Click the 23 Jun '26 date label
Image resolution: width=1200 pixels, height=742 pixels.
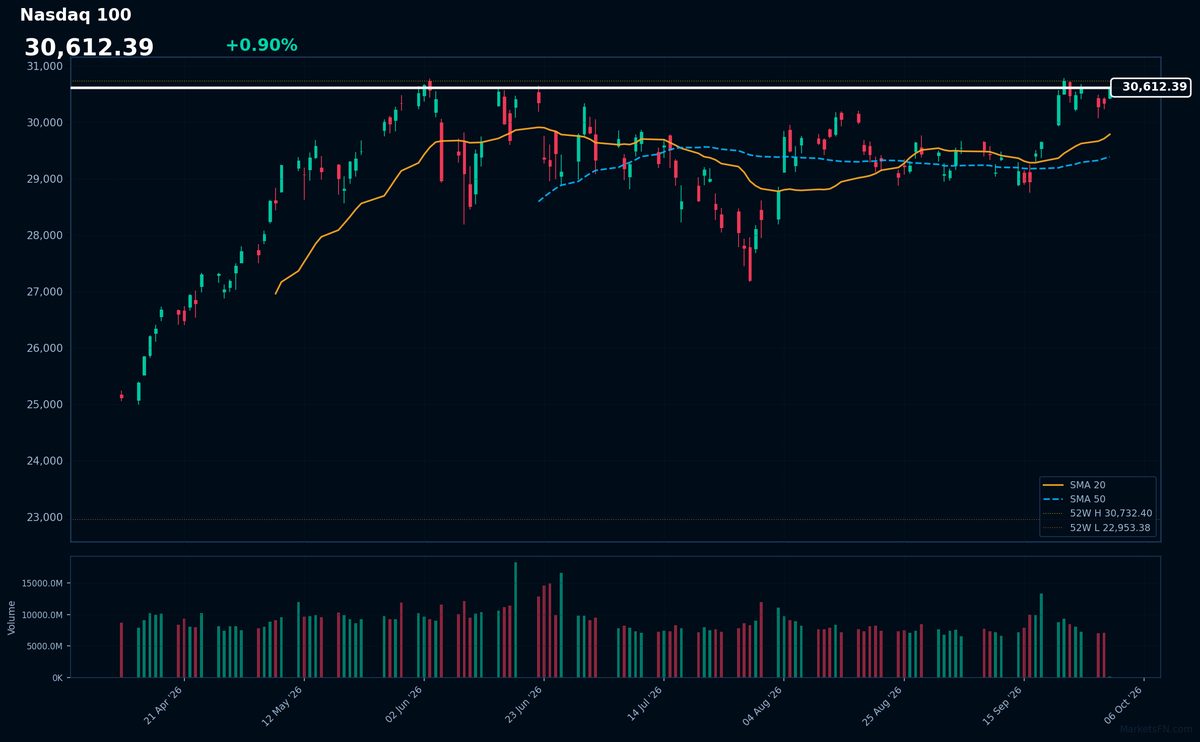click(524, 705)
